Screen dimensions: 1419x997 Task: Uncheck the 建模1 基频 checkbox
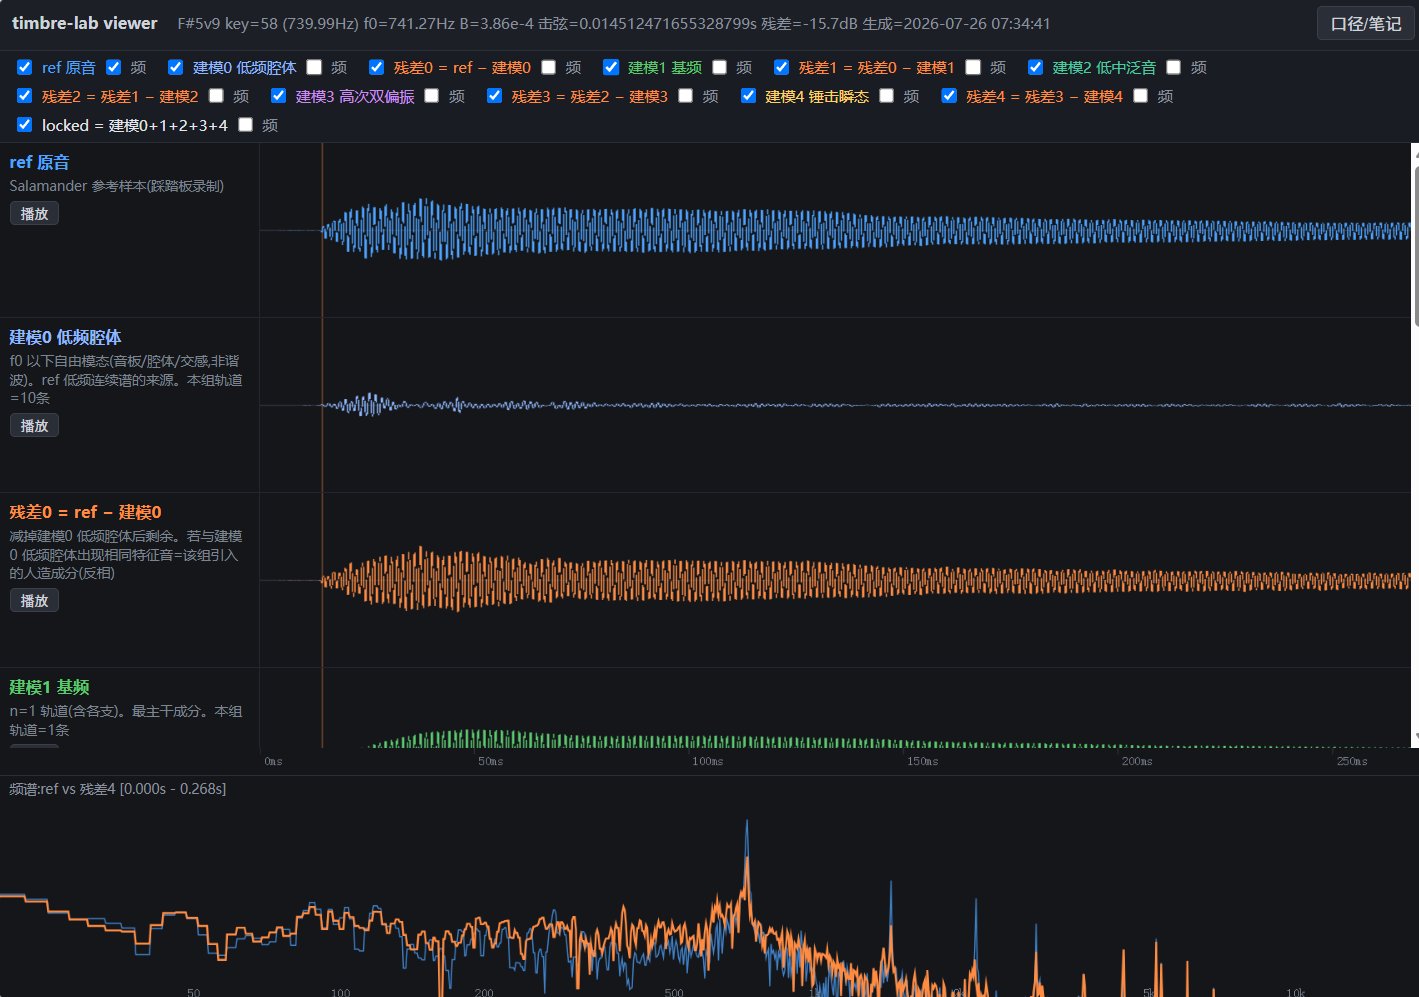click(611, 67)
